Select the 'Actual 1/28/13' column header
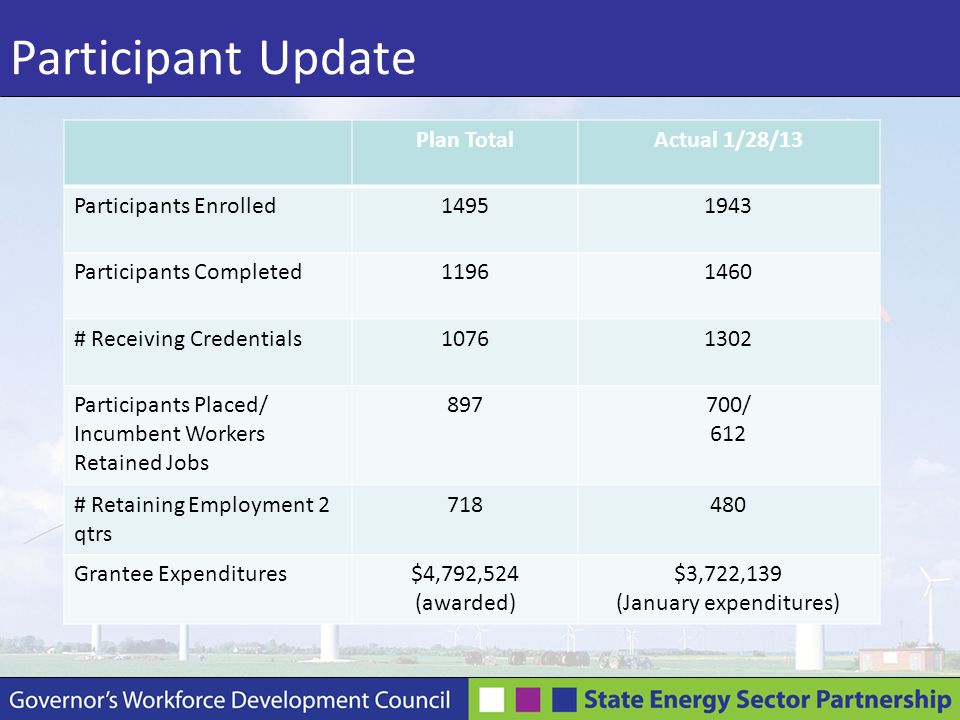The image size is (960, 720). tap(728, 140)
